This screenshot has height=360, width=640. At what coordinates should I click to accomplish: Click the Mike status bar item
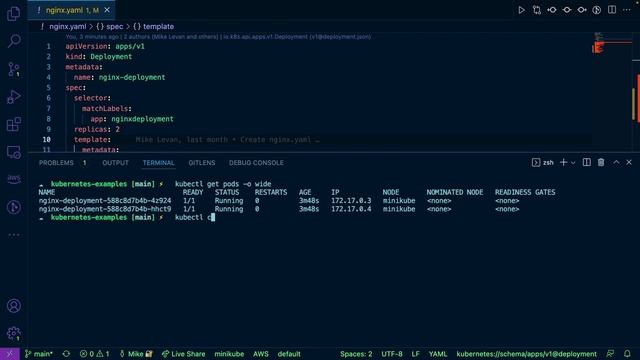tap(136, 354)
